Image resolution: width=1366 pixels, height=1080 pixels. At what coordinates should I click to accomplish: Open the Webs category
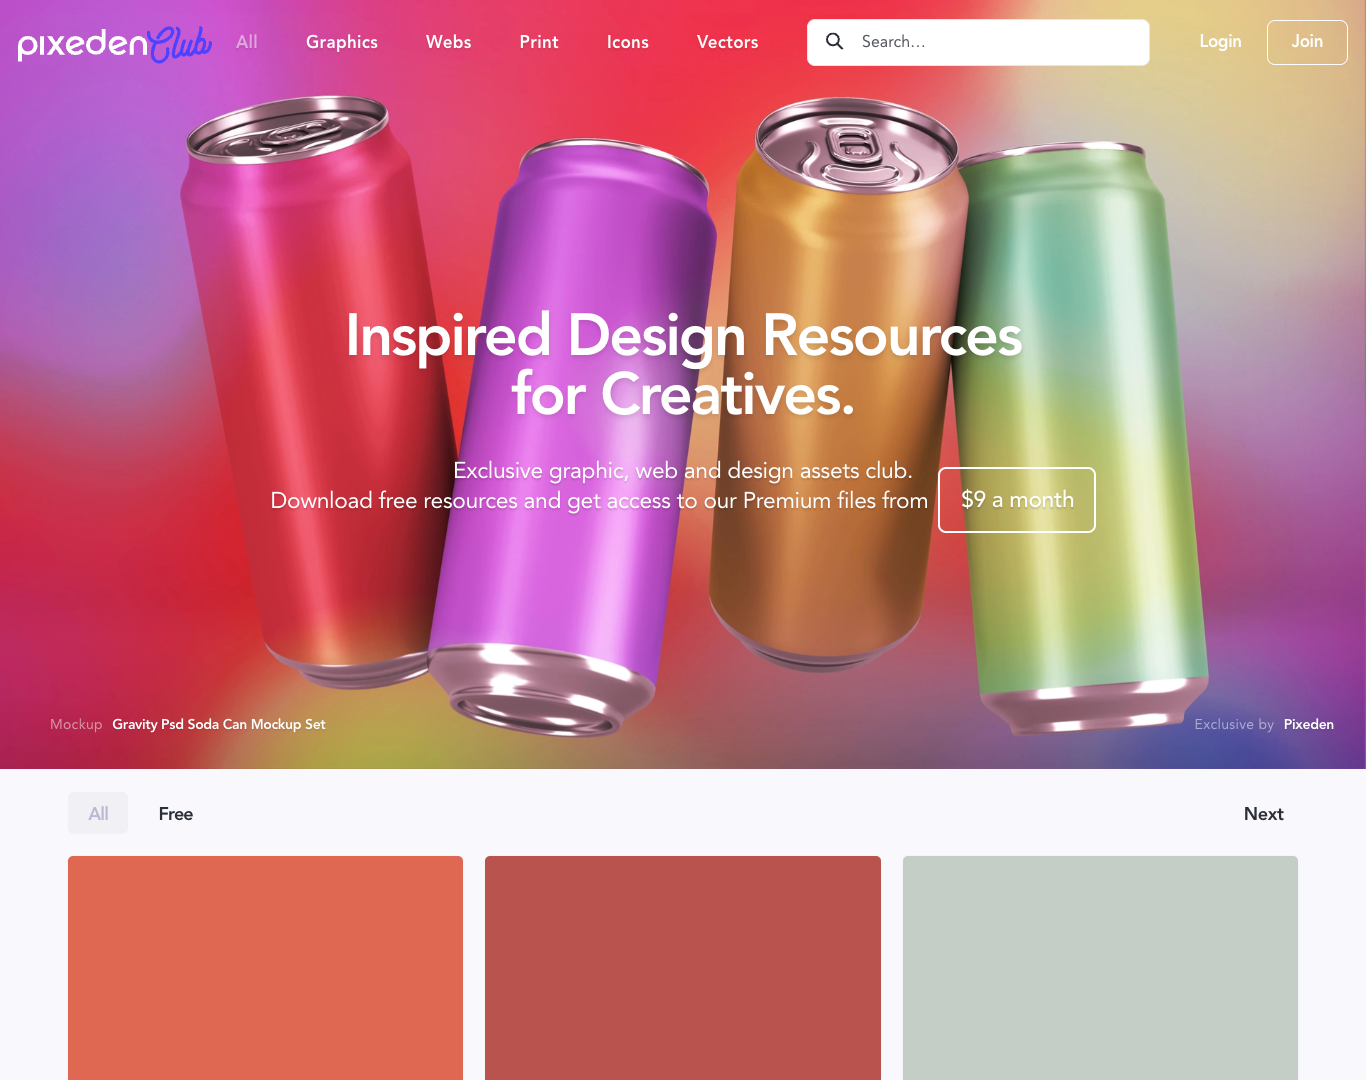pyautogui.click(x=448, y=42)
